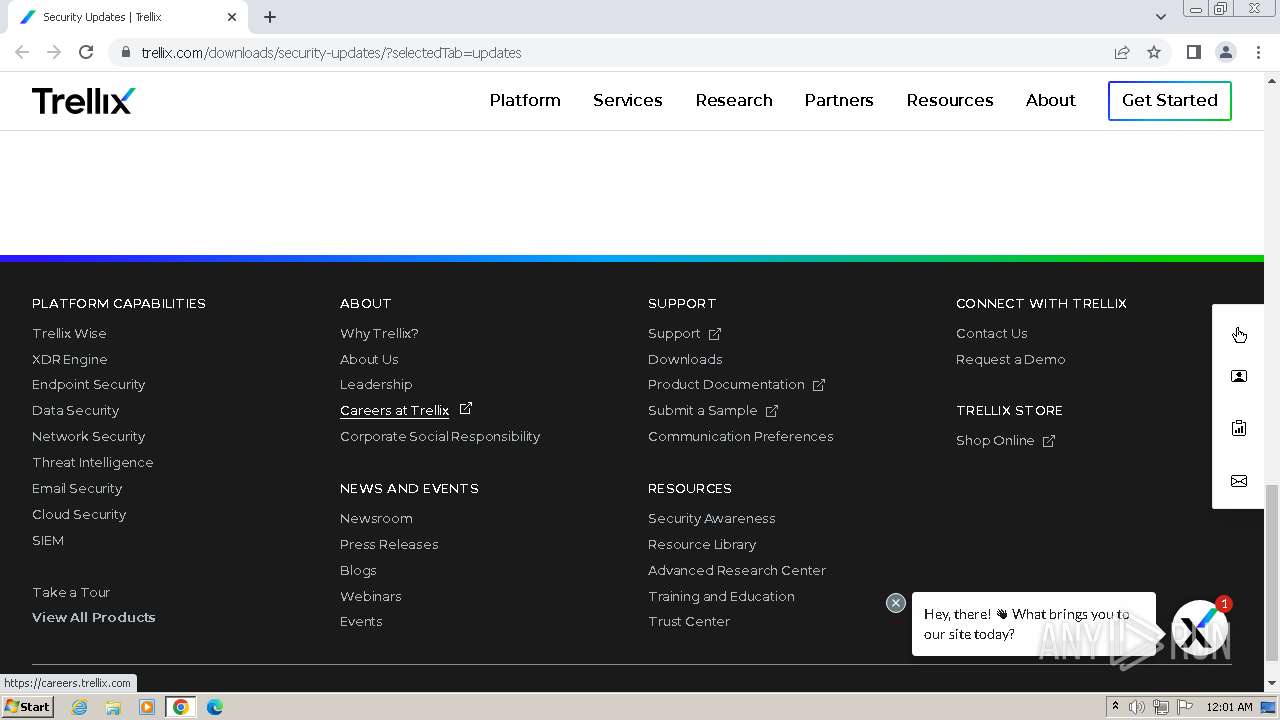Viewport: 1280px width, 720px height.
Task: Bookmark this page with the star icon
Action: (1154, 52)
